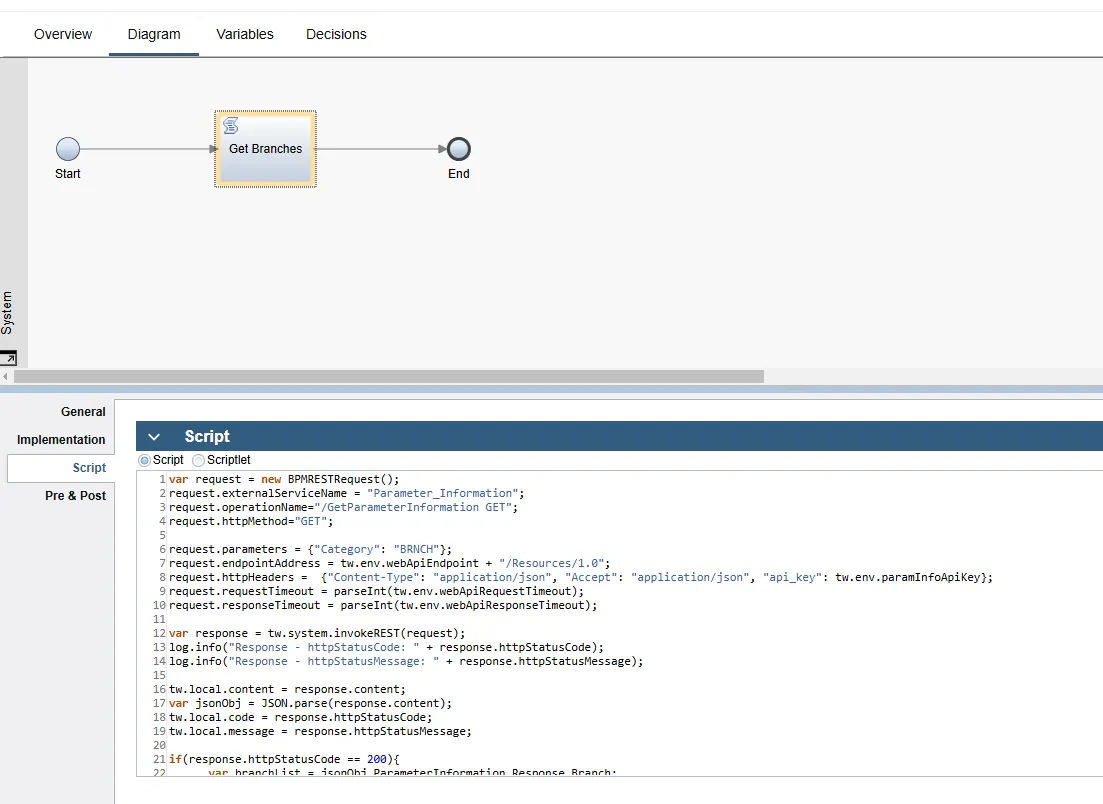Open the Variables tab
Screen dimensions: 1103x804
[244, 34]
